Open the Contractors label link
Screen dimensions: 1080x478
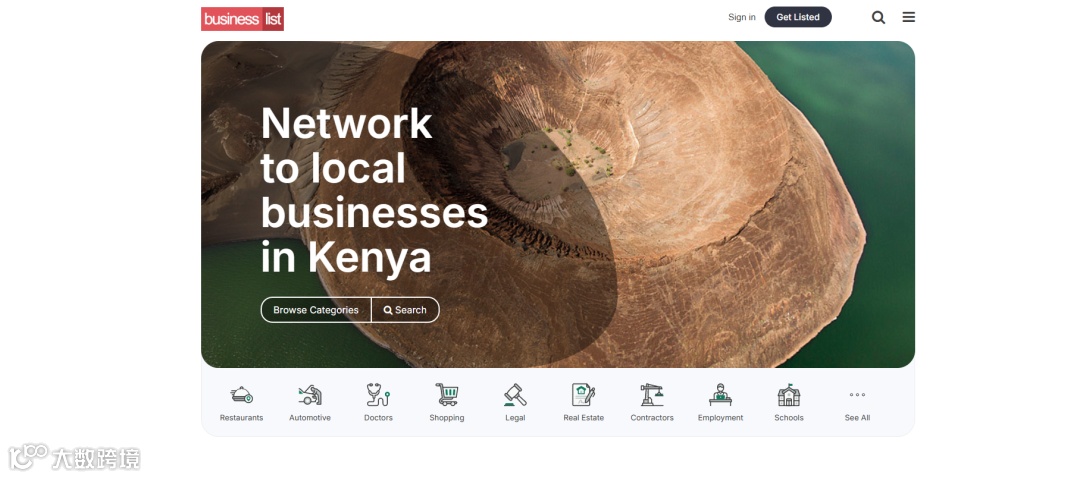[x=652, y=417]
